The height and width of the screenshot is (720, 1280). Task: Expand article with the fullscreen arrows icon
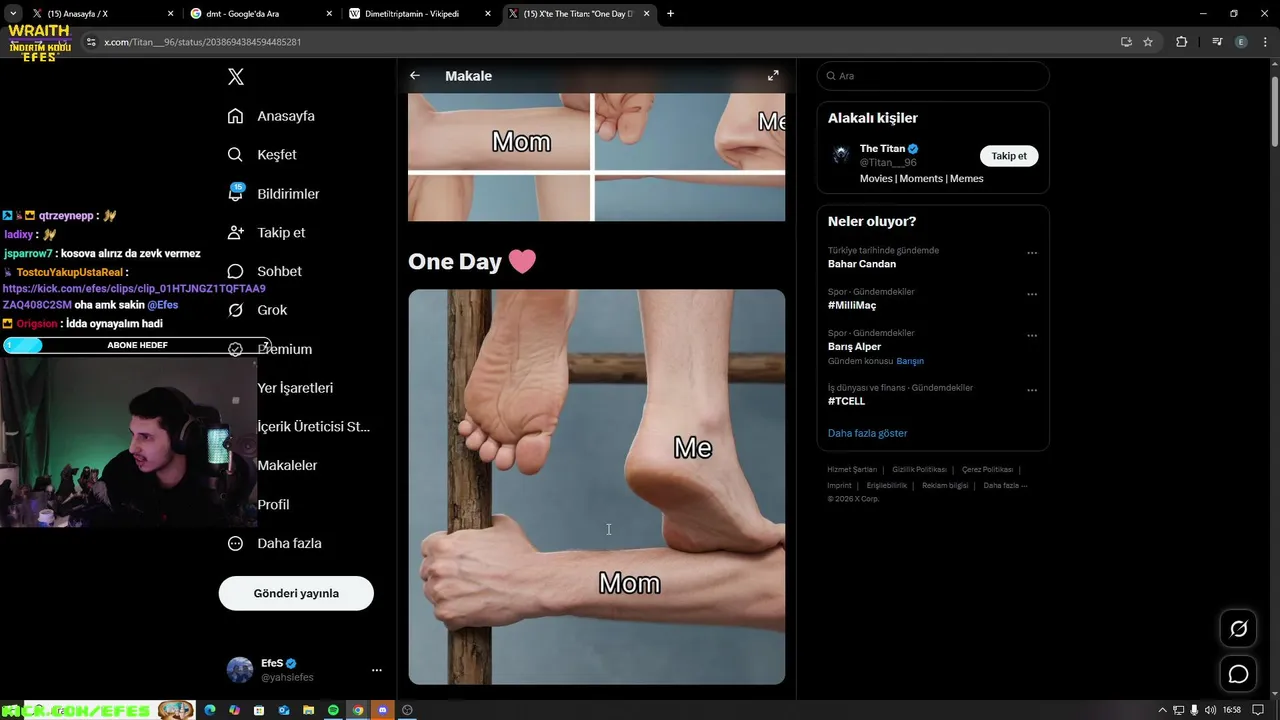[773, 76]
